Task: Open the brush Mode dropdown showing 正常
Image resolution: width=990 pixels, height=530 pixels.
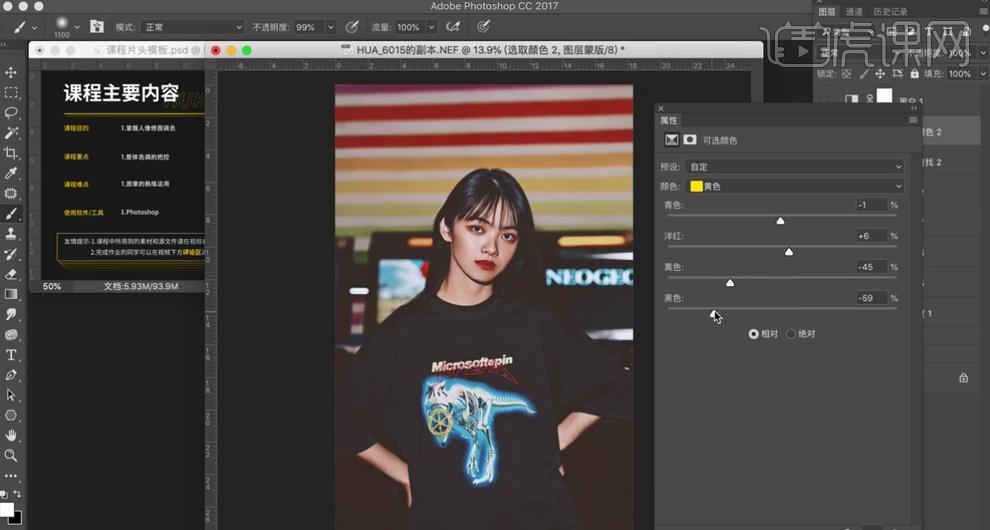Action: tap(193, 27)
